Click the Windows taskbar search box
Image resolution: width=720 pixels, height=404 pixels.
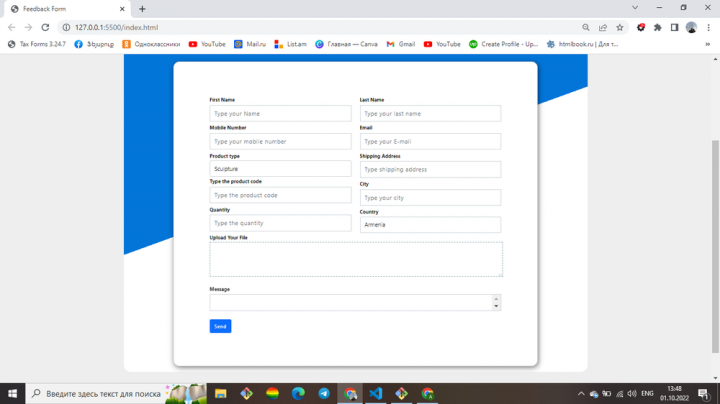[116, 393]
